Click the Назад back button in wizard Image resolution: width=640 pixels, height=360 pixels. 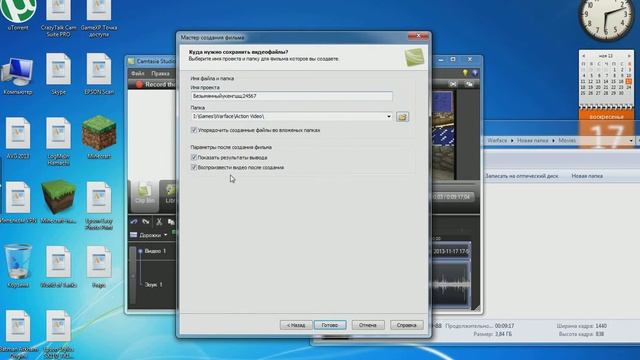click(x=296, y=325)
